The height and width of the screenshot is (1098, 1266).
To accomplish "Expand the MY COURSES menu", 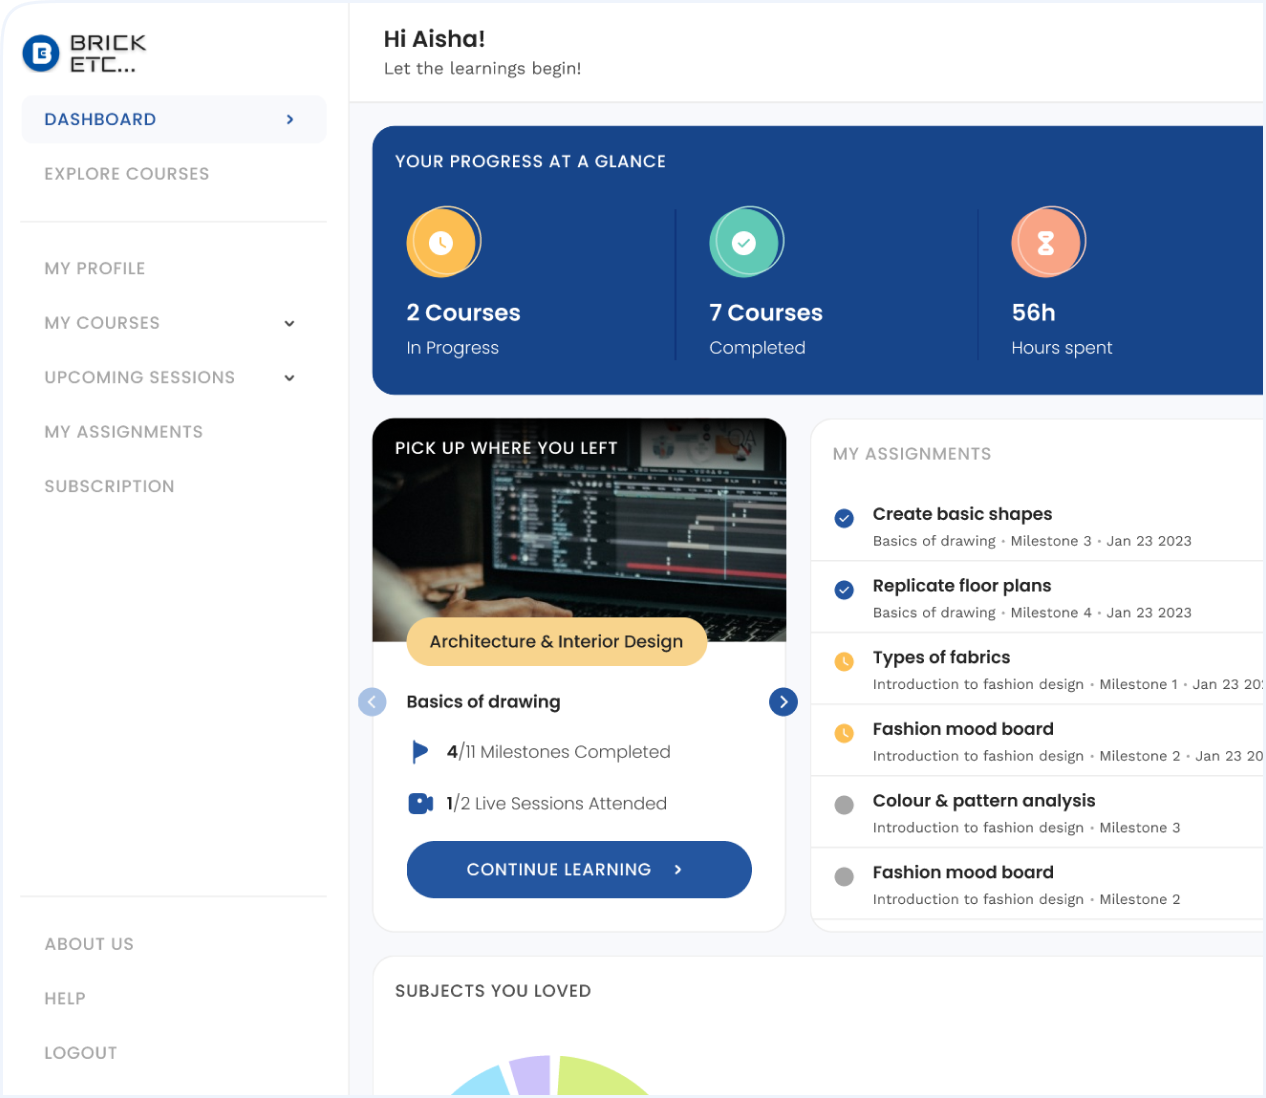I will coord(289,323).
